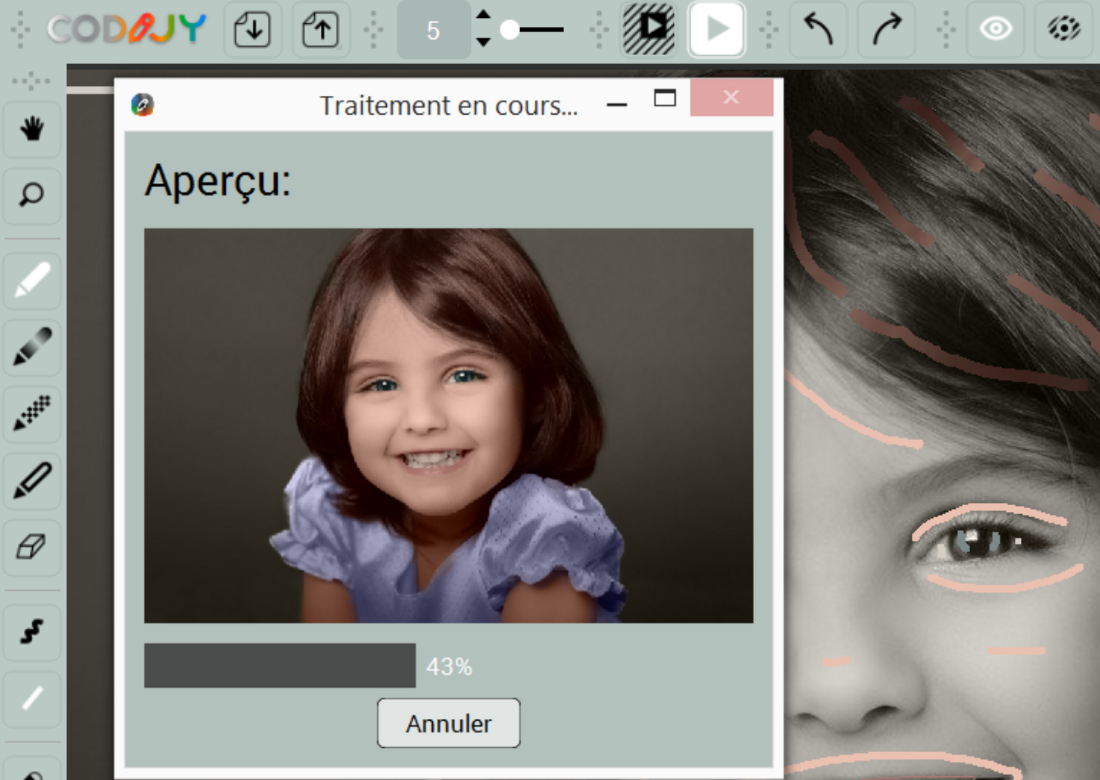Maximize the Traitement en cours dialog
This screenshot has height=780, width=1100.
(665, 98)
